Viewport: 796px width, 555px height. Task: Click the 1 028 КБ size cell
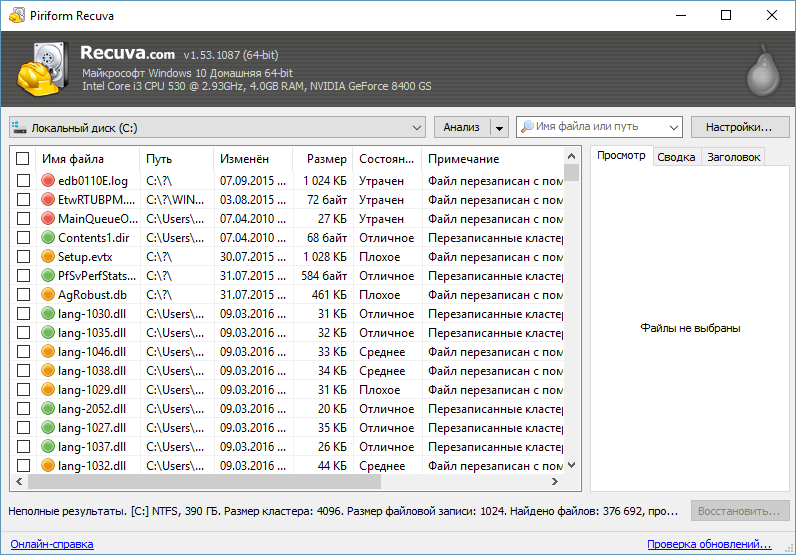(325, 257)
